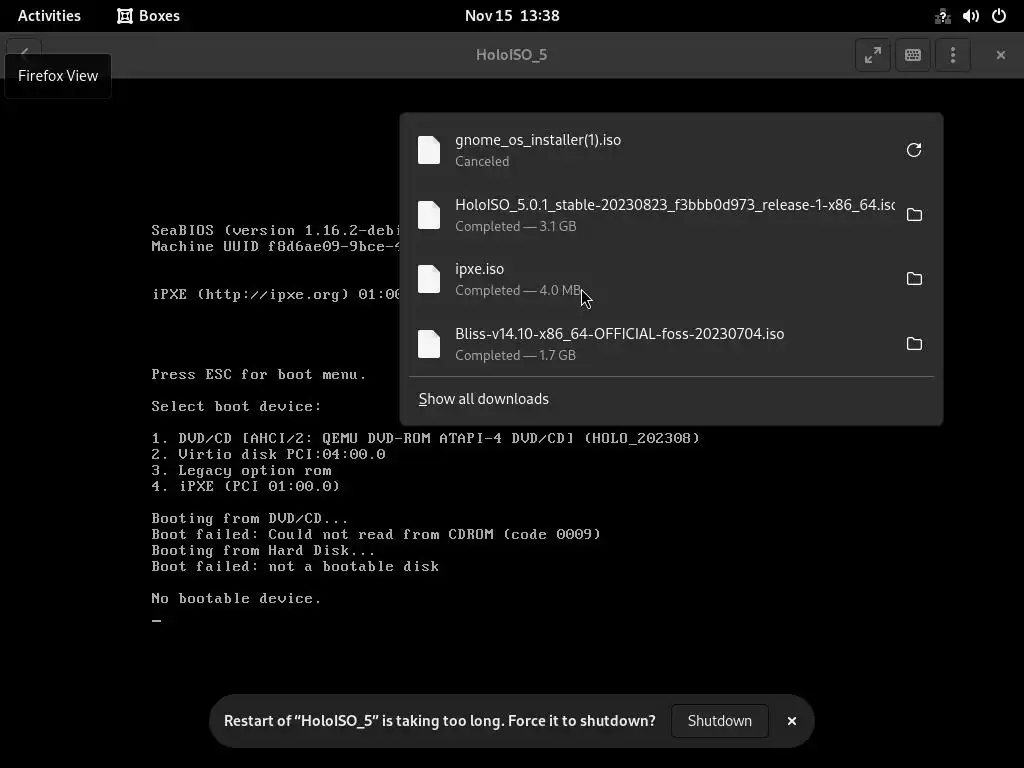Viewport: 1024px width, 768px height.
Task: Click the 'Legacy option rom' line
Action: click(x=242, y=470)
